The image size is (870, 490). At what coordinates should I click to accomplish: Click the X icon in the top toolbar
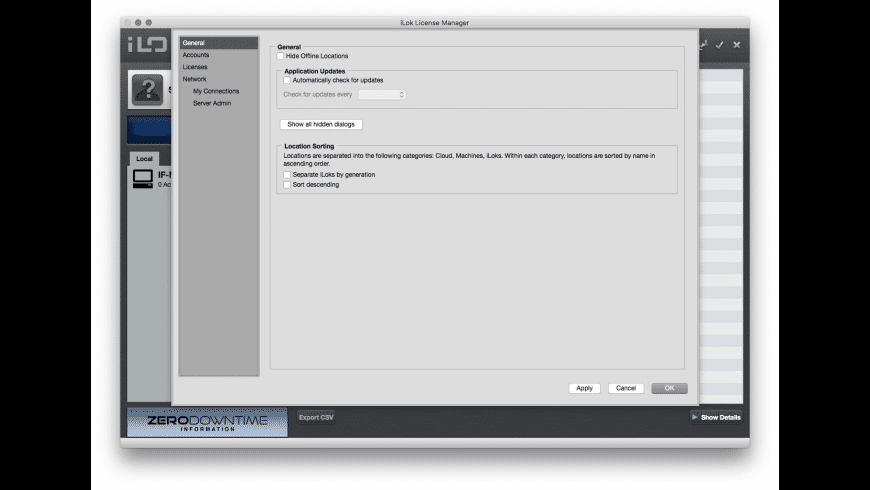coord(736,45)
